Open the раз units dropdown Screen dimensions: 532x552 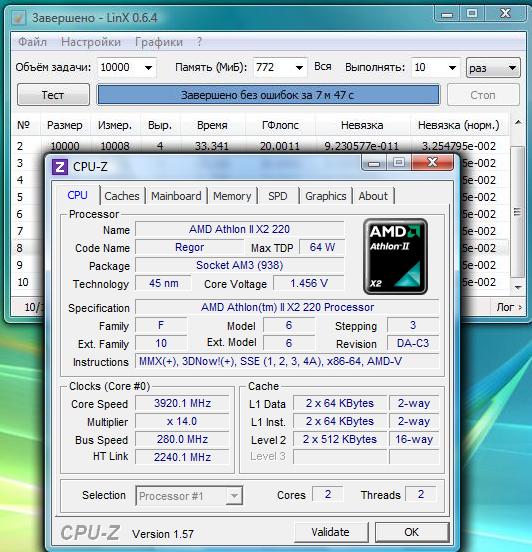pos(493,68)
